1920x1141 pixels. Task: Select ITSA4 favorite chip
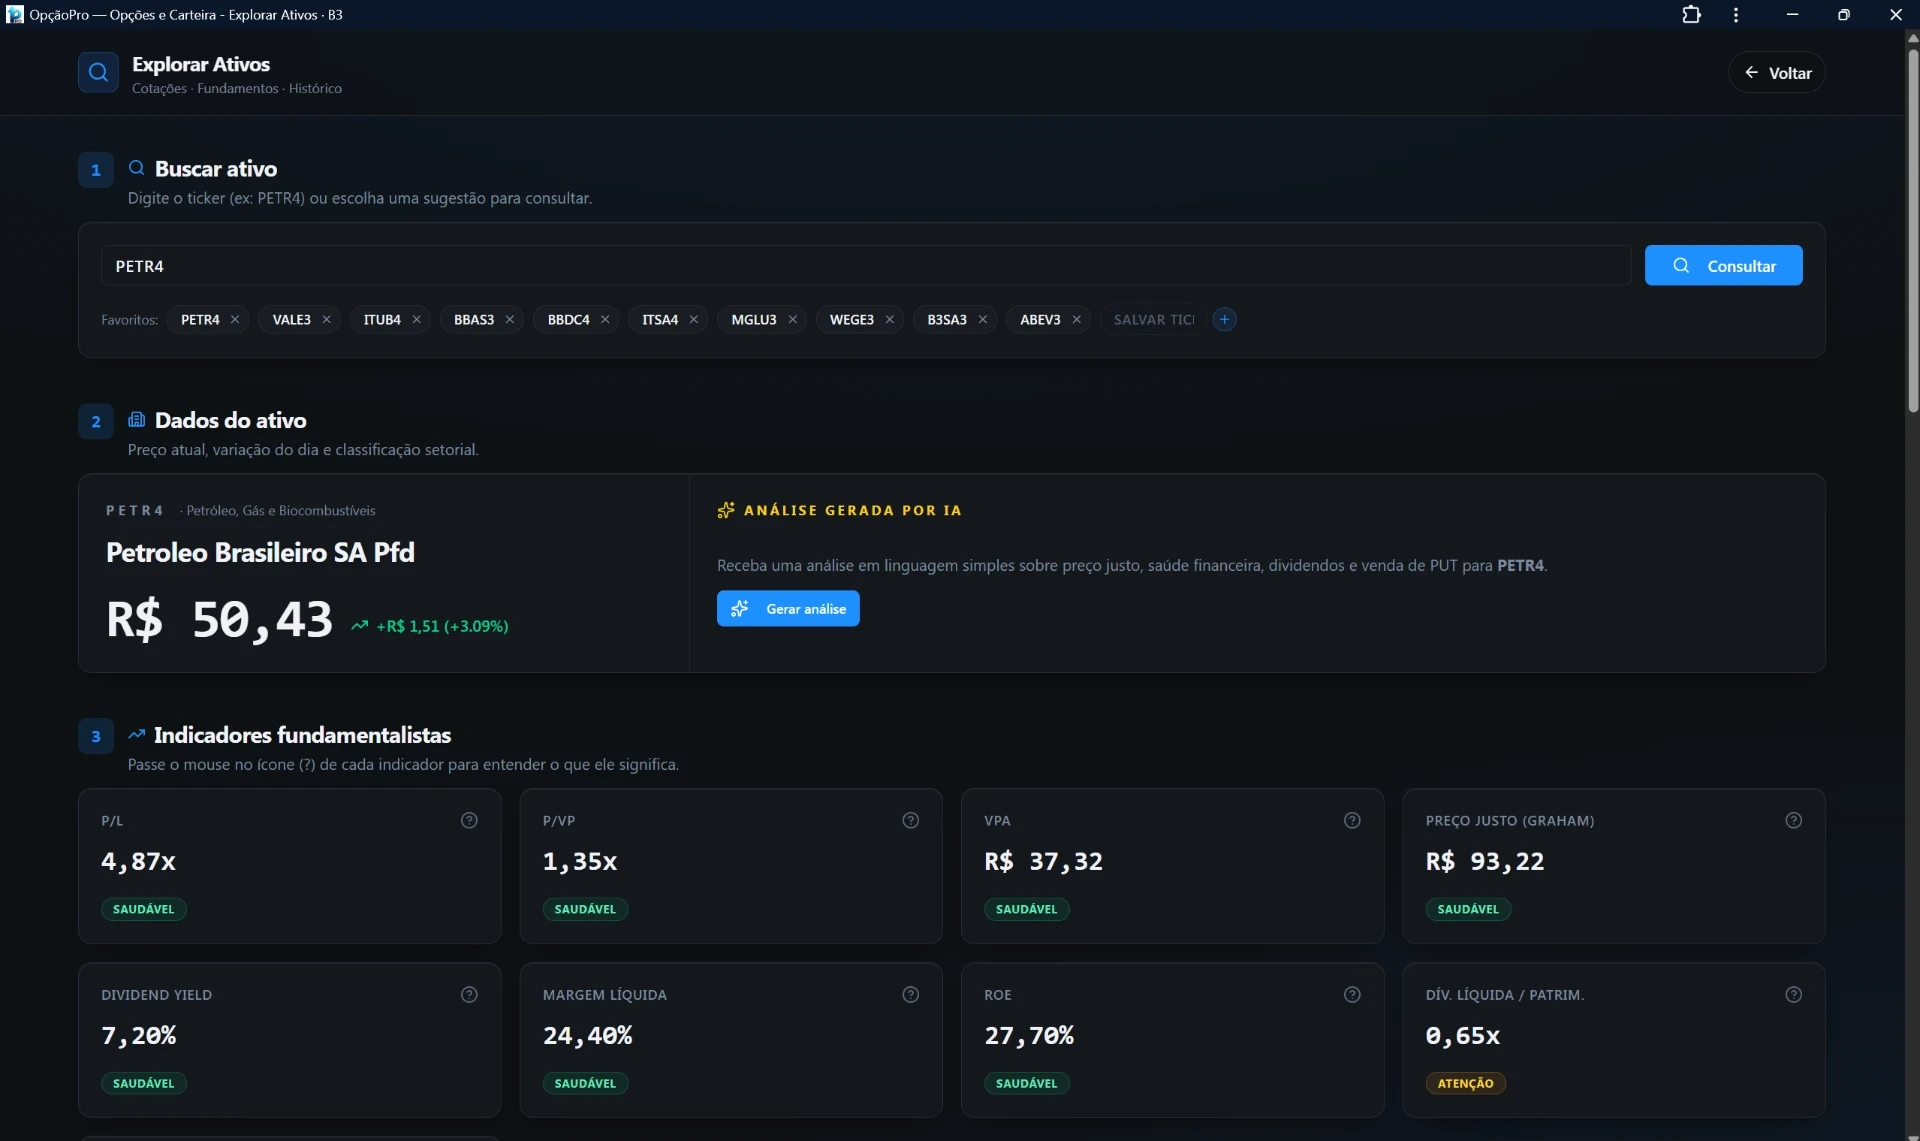pos(660,320)
